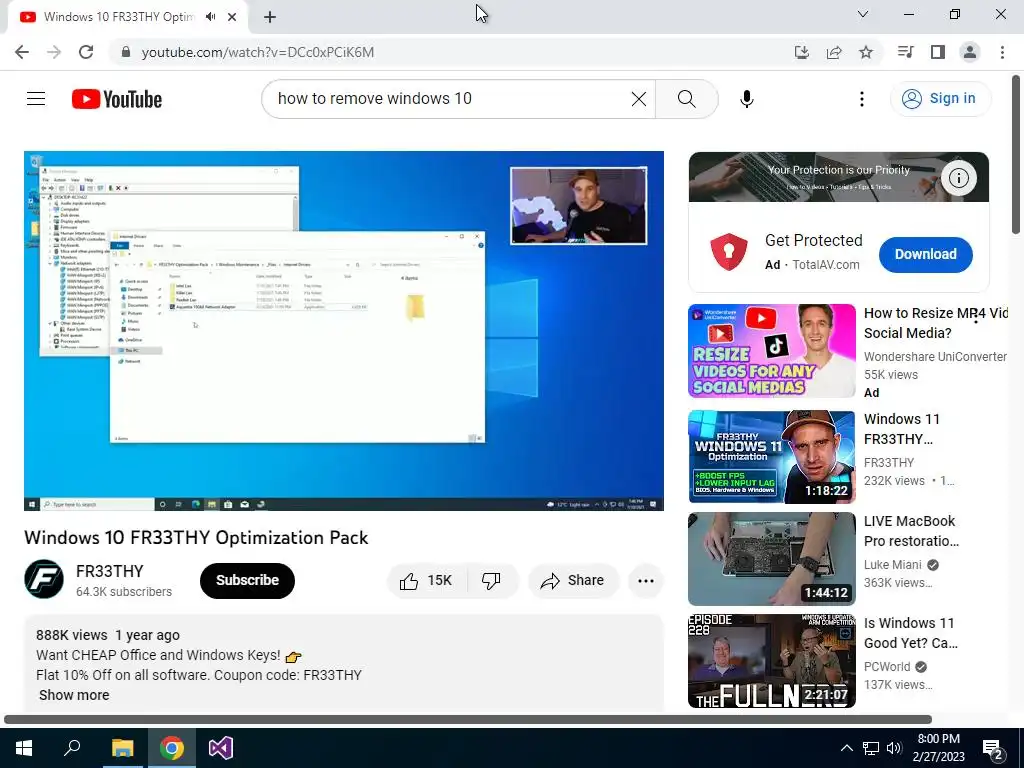1024x768 pixels.
Task: Open volume control tray icon
Action: point(894,748)
